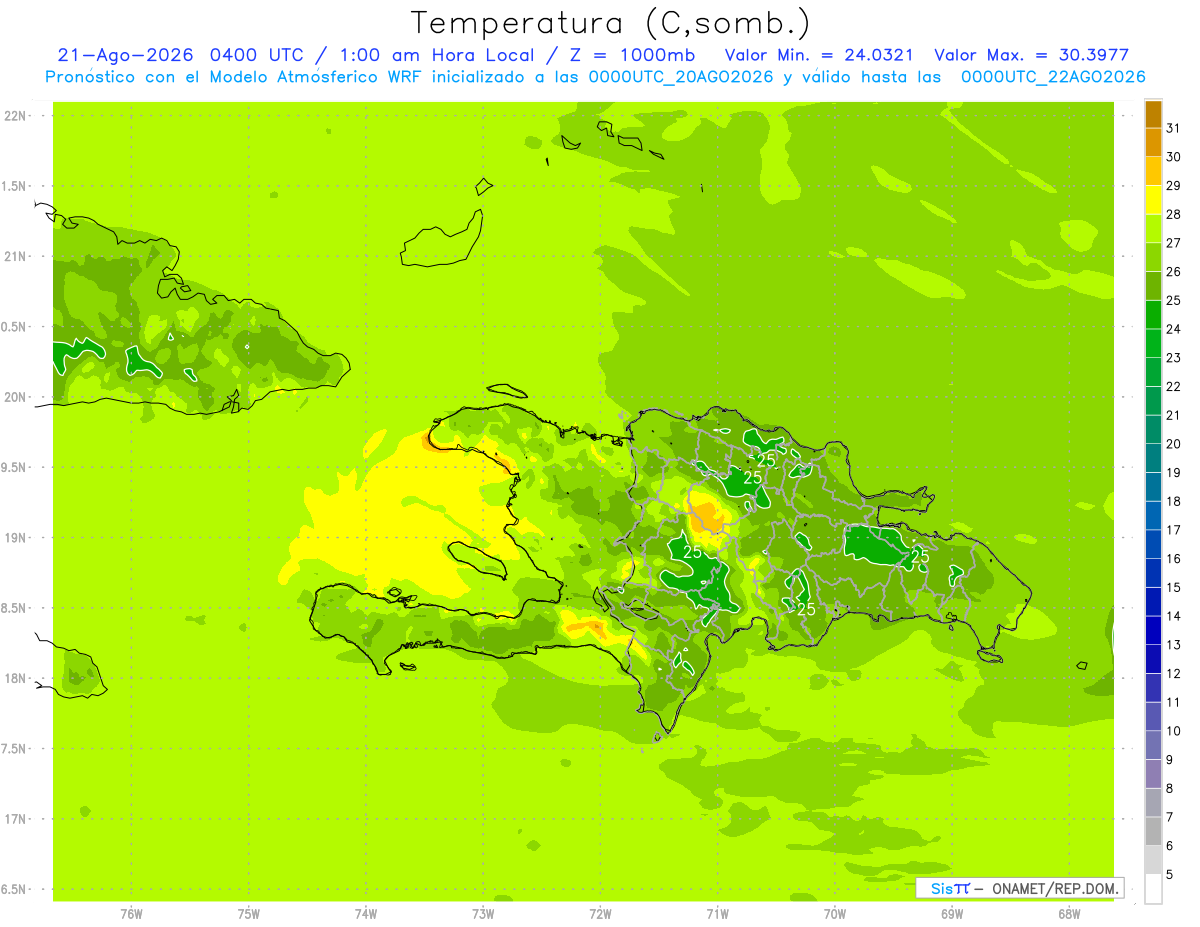Click the yellow legend swatch between 28 and 29
1200x927 pixels.
(1153, 200)
